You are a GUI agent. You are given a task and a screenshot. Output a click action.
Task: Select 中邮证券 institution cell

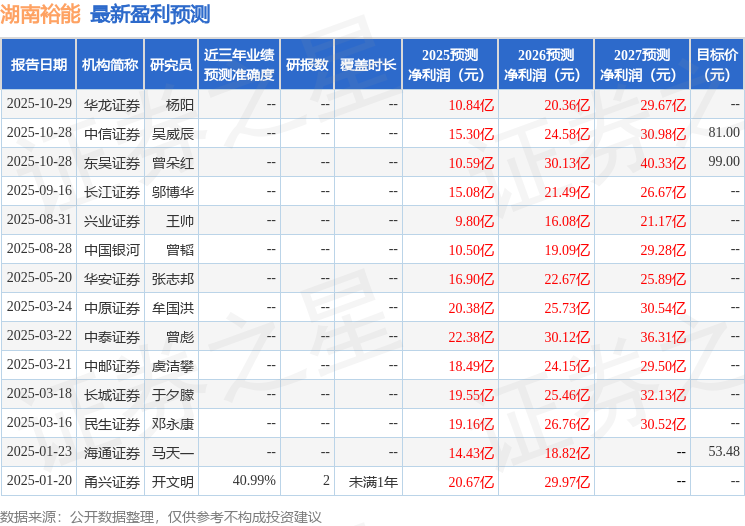click(112, 366)
